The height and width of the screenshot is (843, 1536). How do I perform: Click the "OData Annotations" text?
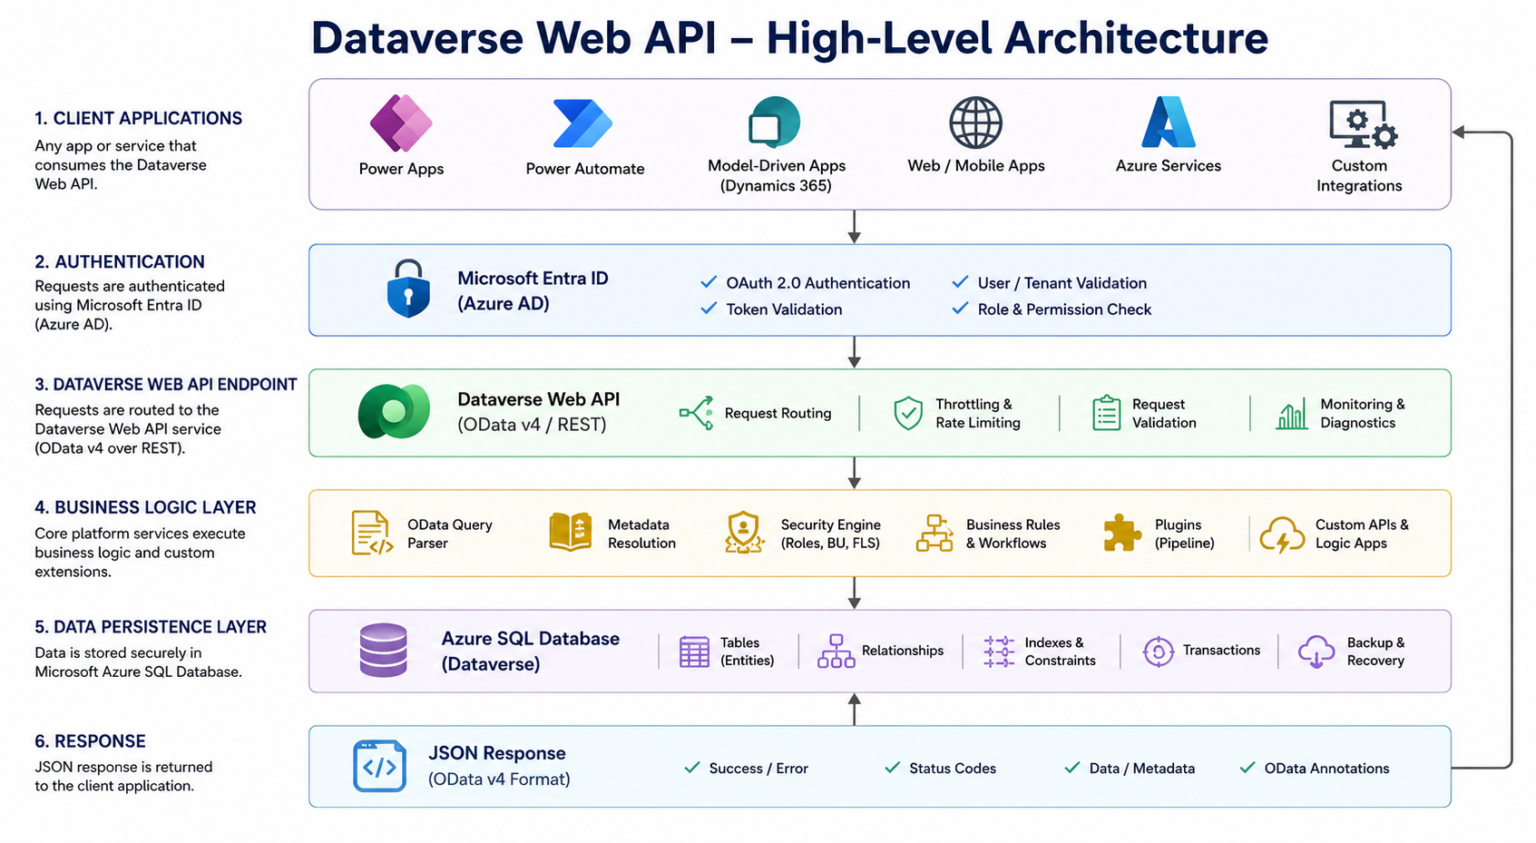(1327, 768)
